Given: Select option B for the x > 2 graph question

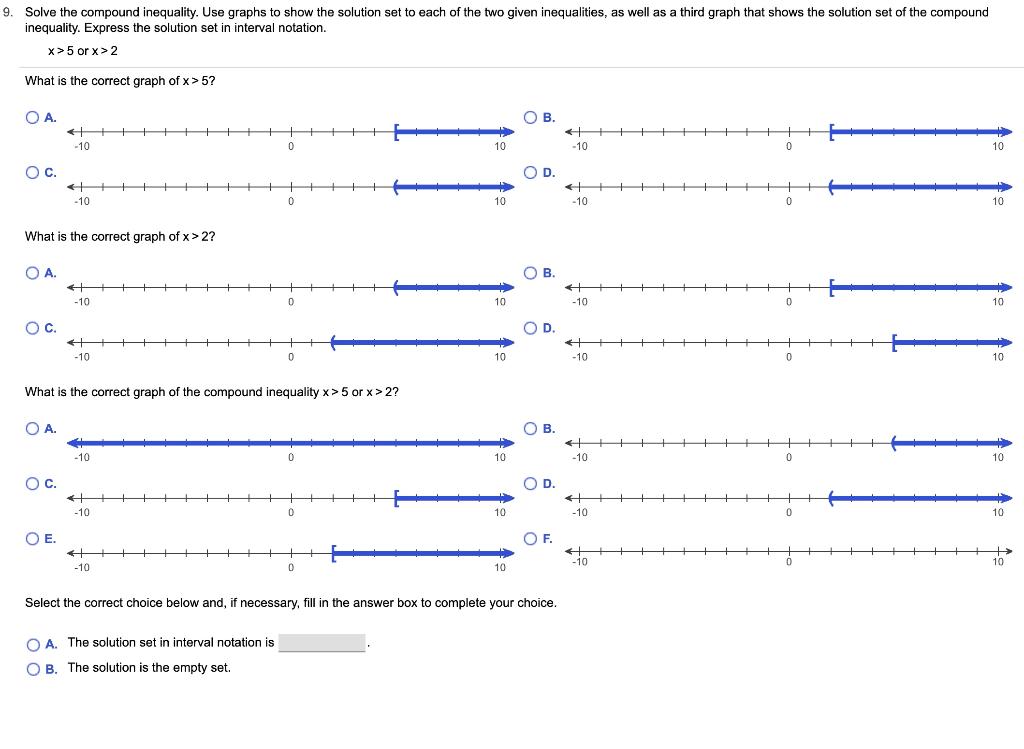Looking at the screenshot, I should [x=528, y=272].
